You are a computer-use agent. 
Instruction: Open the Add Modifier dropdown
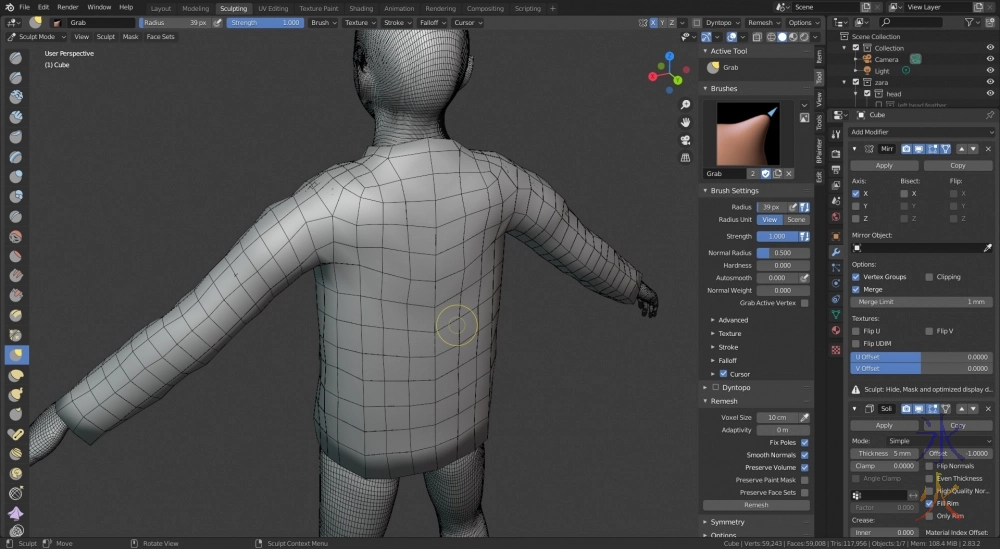click(x=920, y=132)
